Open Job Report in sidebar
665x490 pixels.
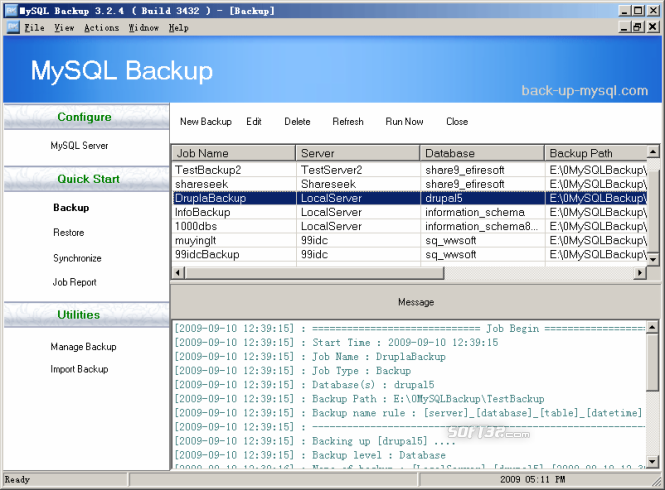(x=74, y=282)
